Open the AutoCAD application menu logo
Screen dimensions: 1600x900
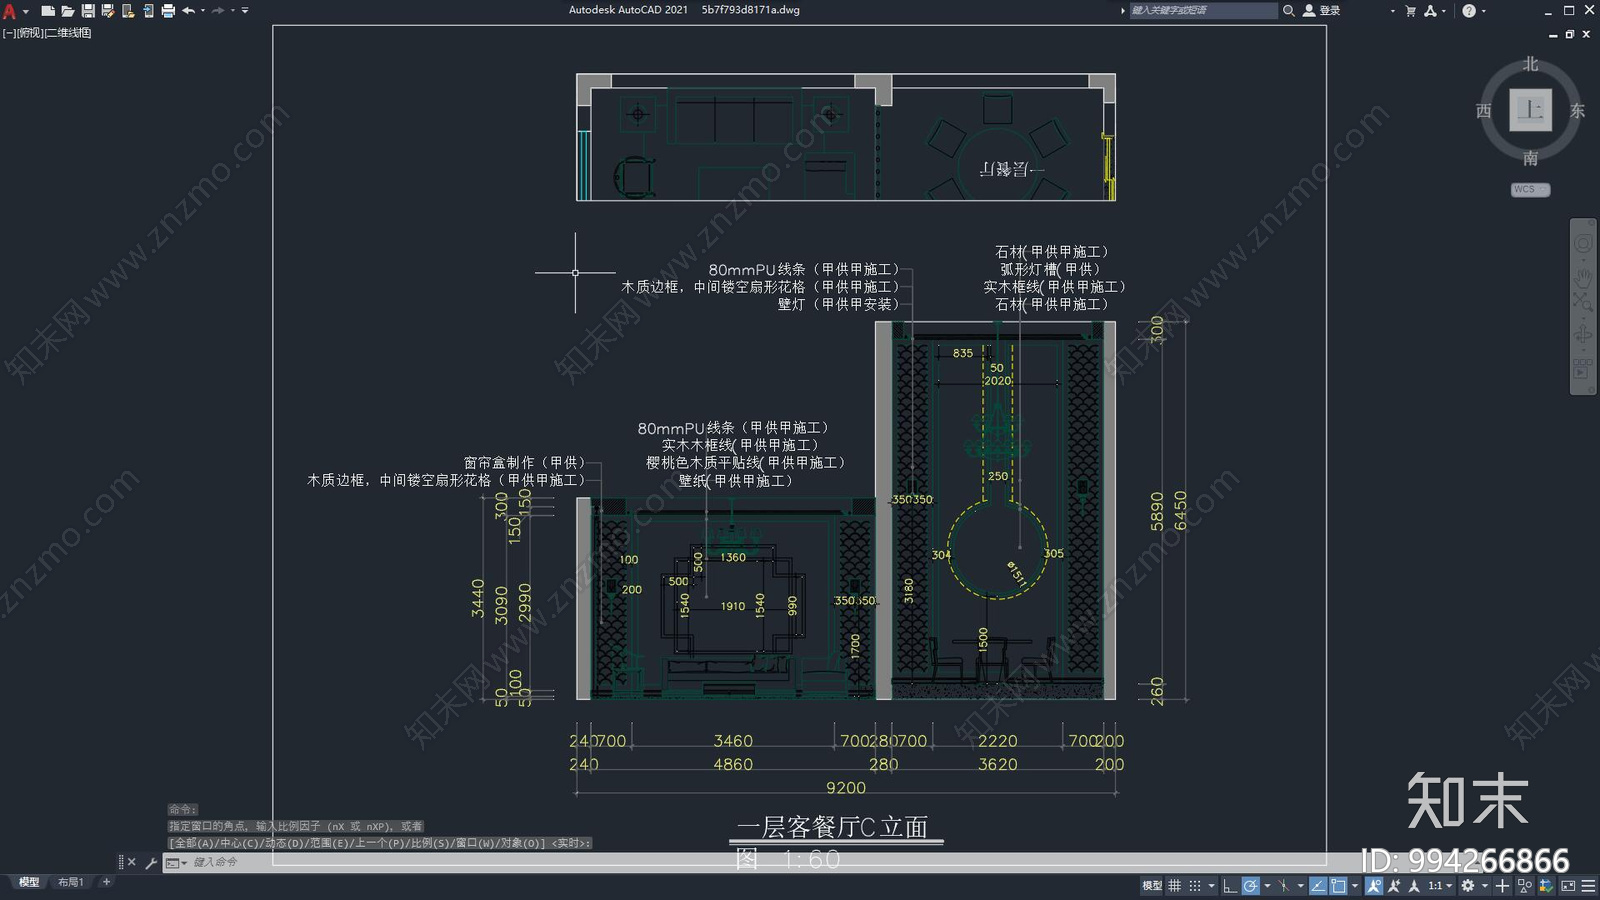[x=9, y=11]
